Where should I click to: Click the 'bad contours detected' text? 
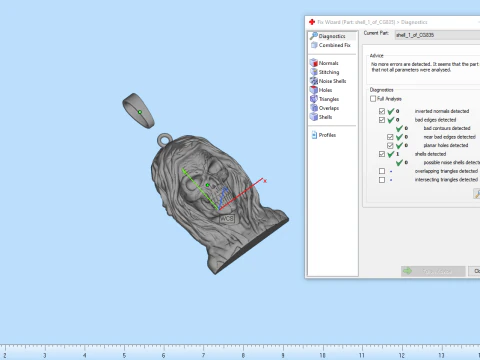(x=447, y=128)
